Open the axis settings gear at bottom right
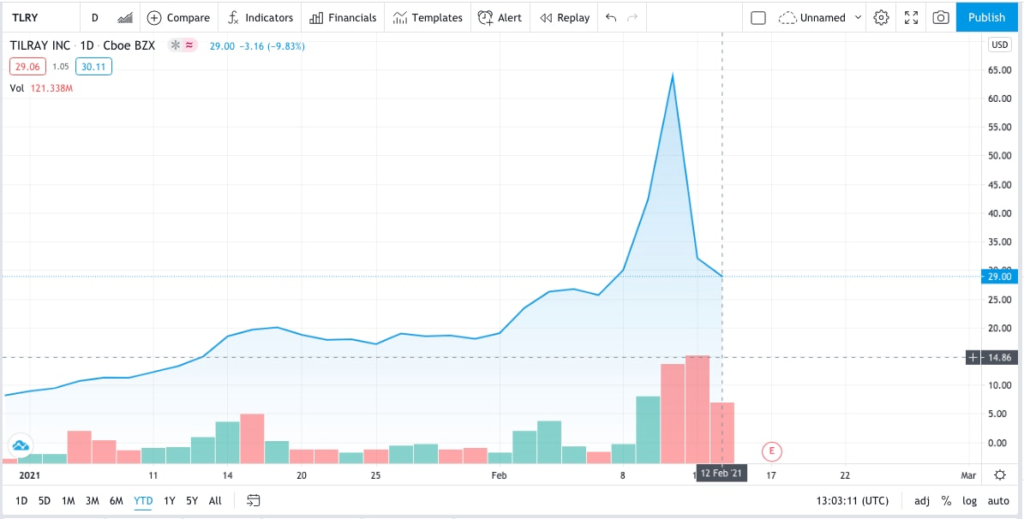 click(x=1000, y=475)
